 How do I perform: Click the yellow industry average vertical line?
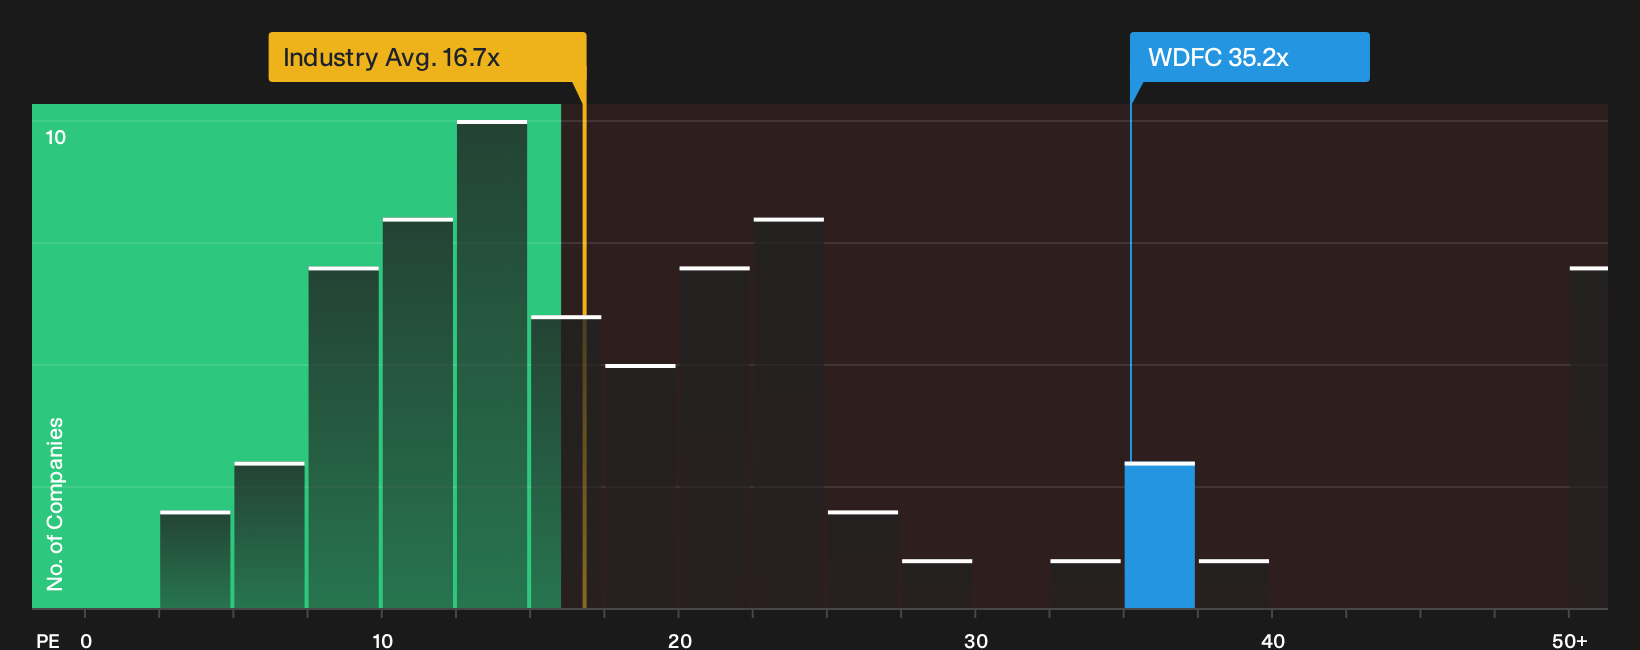tap(584, 345)
